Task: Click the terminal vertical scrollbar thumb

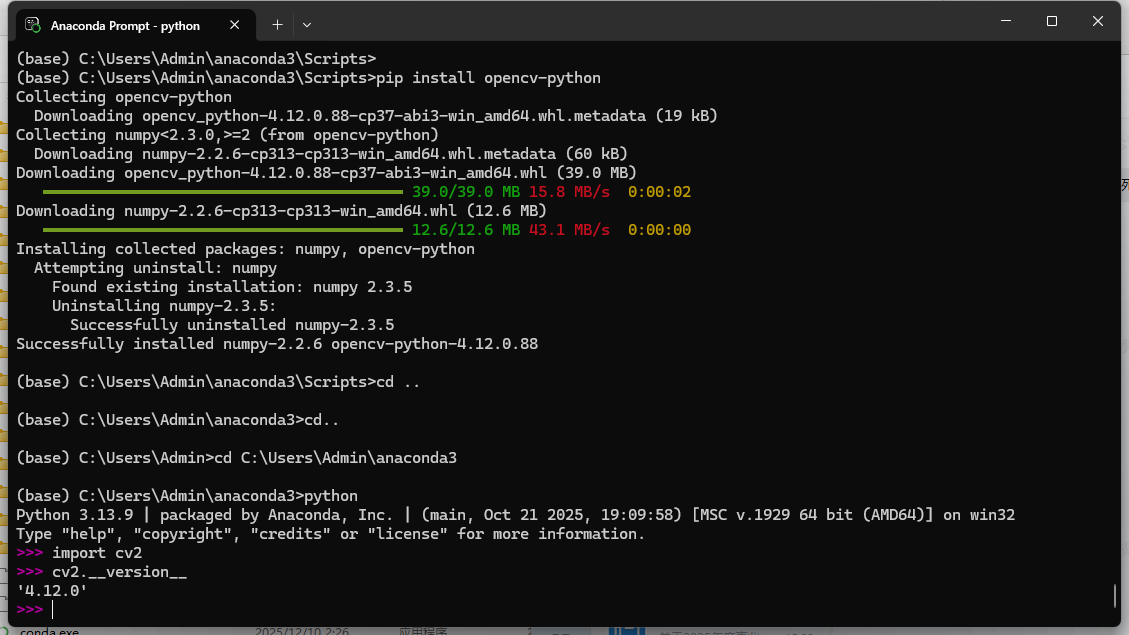Action: pos(1115,595)
